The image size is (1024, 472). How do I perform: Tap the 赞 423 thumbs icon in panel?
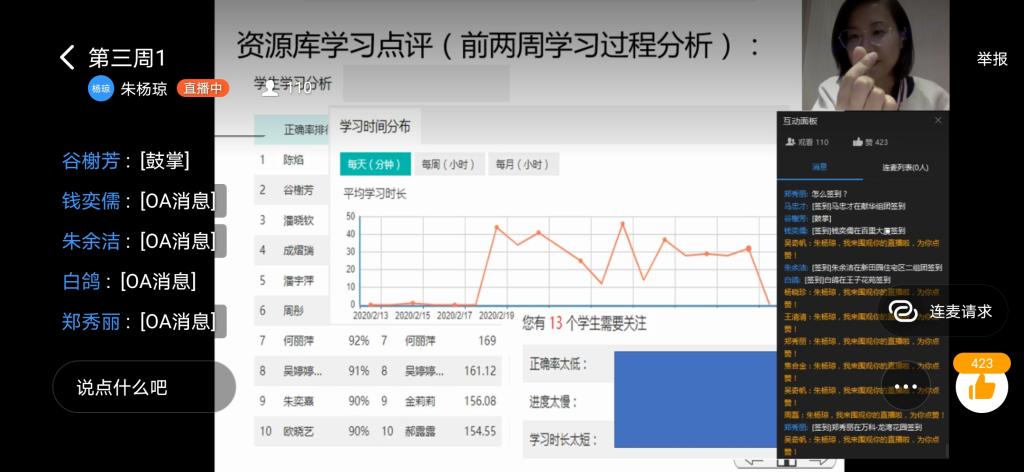(x=857, y=143)
